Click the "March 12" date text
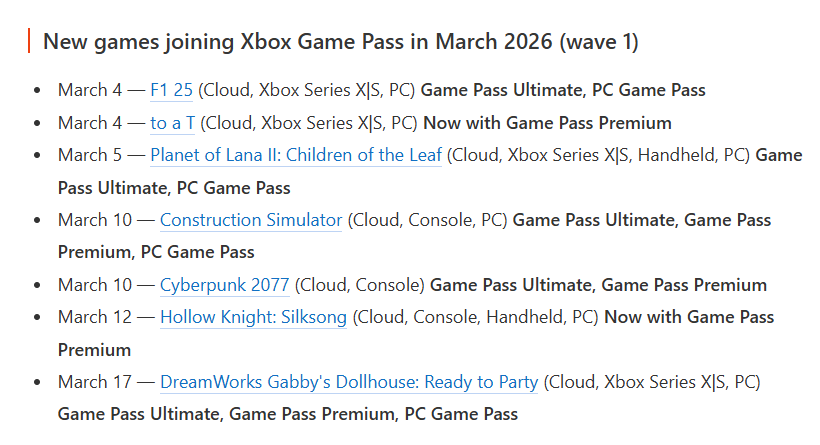This screenshot has width=820, height=445. point(93,317)
